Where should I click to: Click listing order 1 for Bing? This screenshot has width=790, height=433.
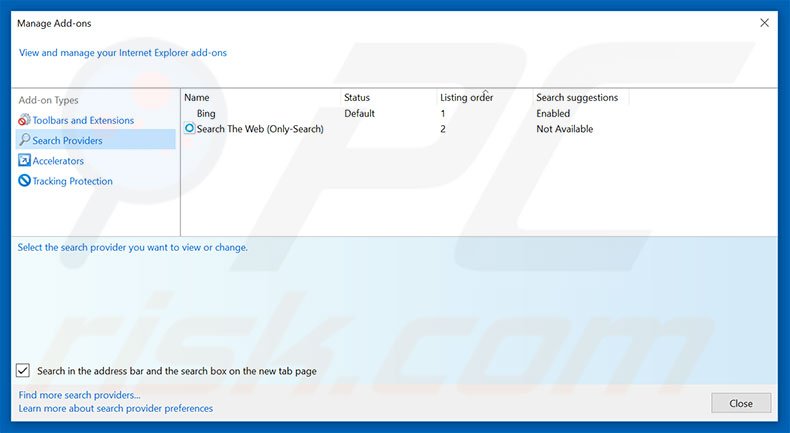442,113
